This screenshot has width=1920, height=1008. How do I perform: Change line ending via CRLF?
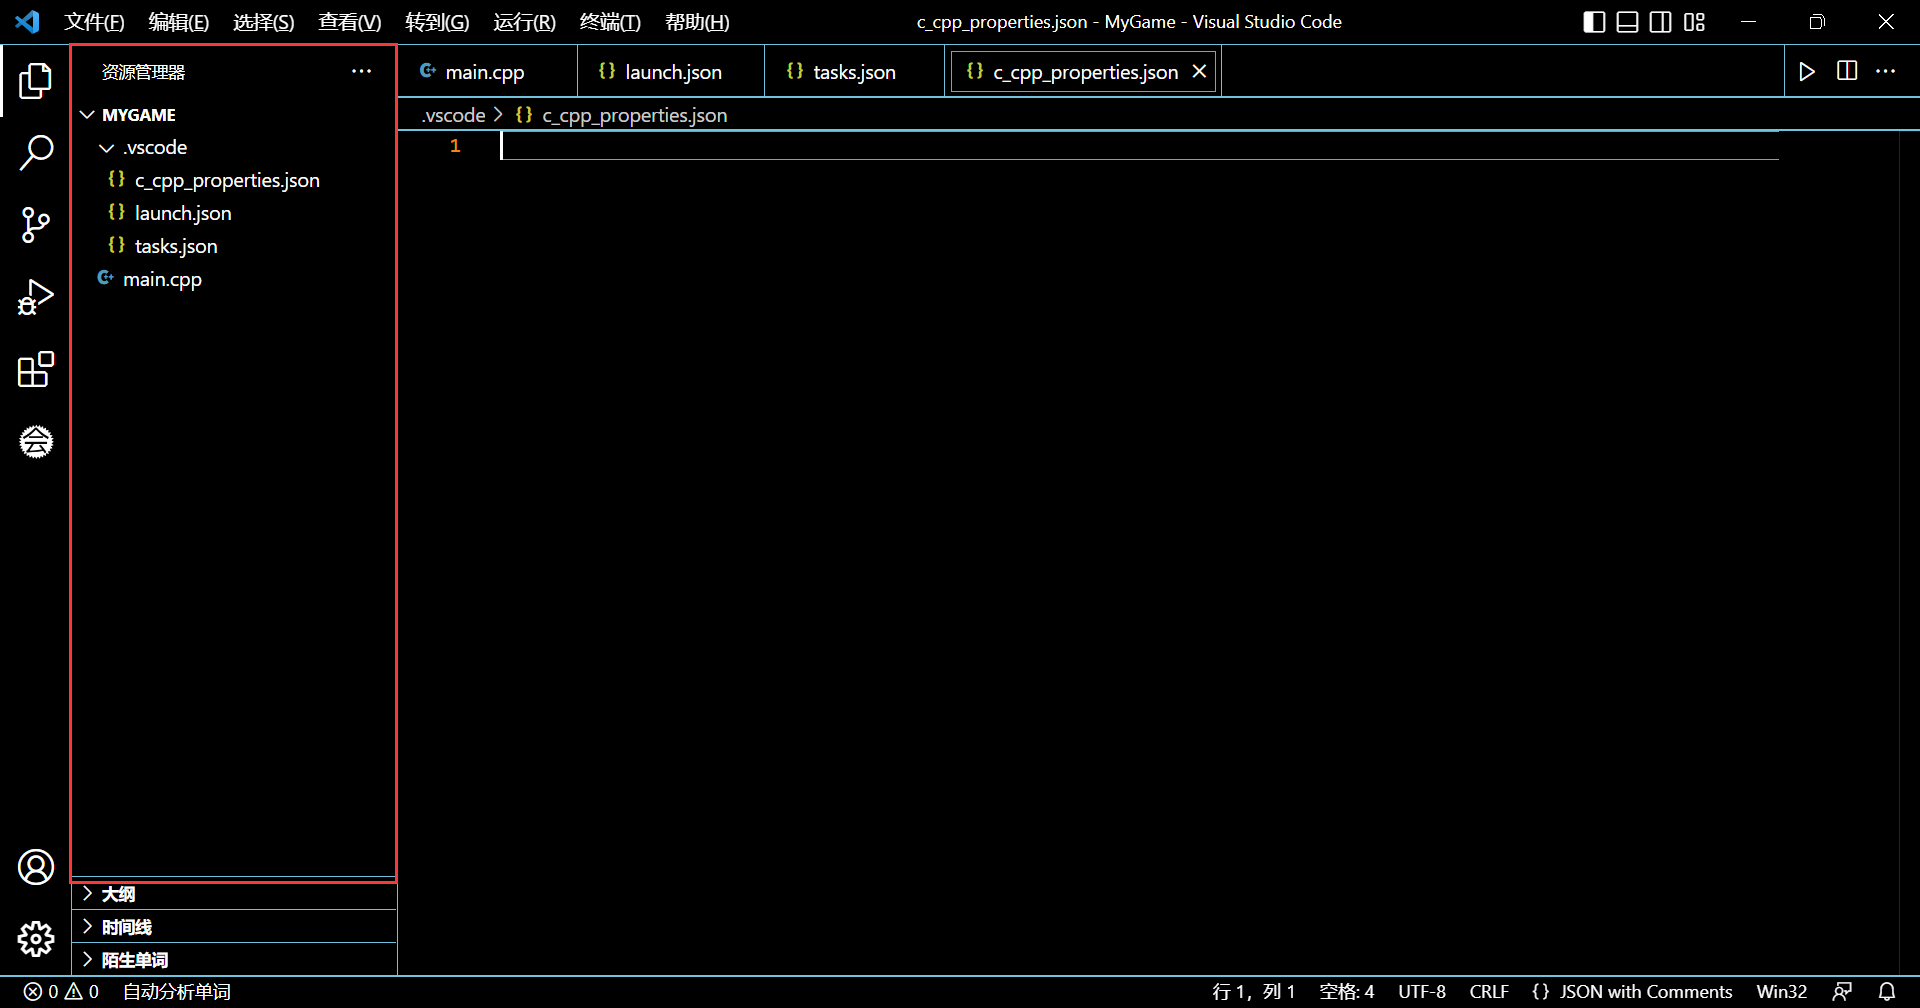(x=1488, y=991)
